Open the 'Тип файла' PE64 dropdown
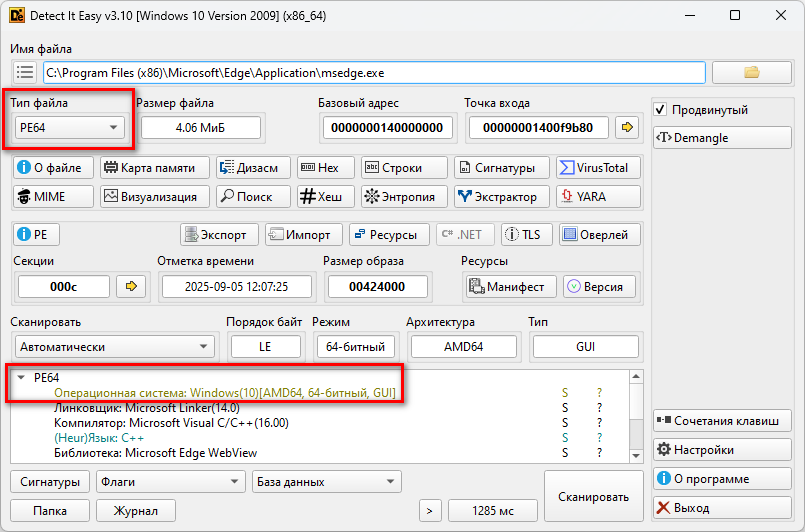 [x=70, y=127]
